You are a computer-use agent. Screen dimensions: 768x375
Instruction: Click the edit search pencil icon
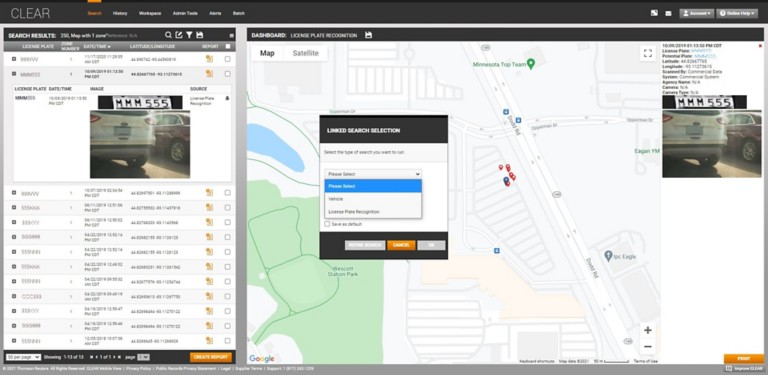click(x=179, y=35)
